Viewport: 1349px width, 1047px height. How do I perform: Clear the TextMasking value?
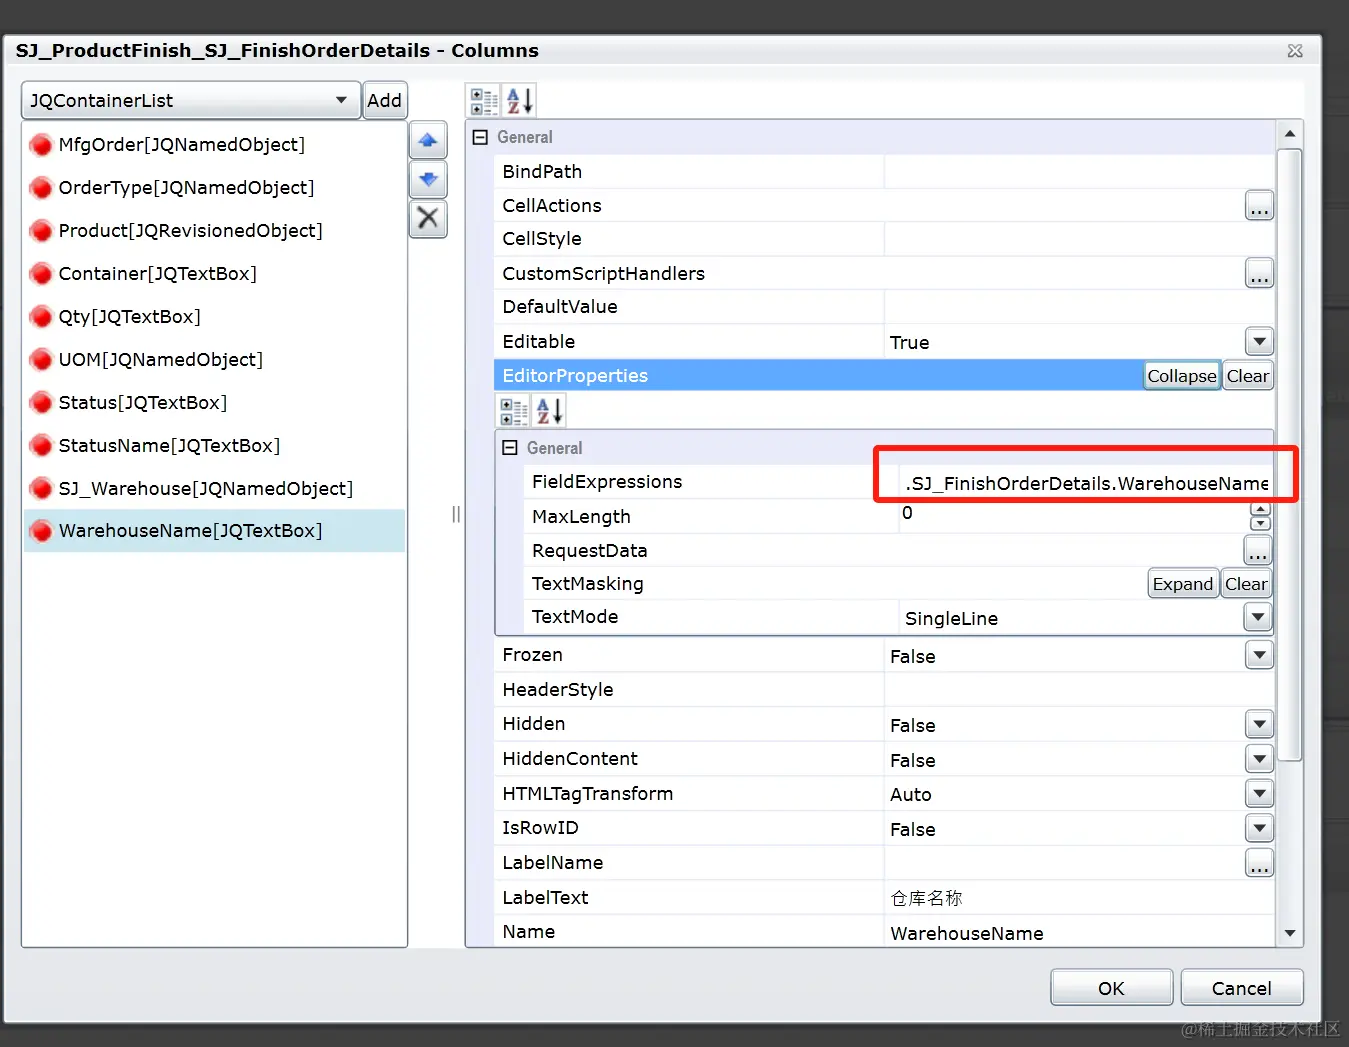[1246, 584]
